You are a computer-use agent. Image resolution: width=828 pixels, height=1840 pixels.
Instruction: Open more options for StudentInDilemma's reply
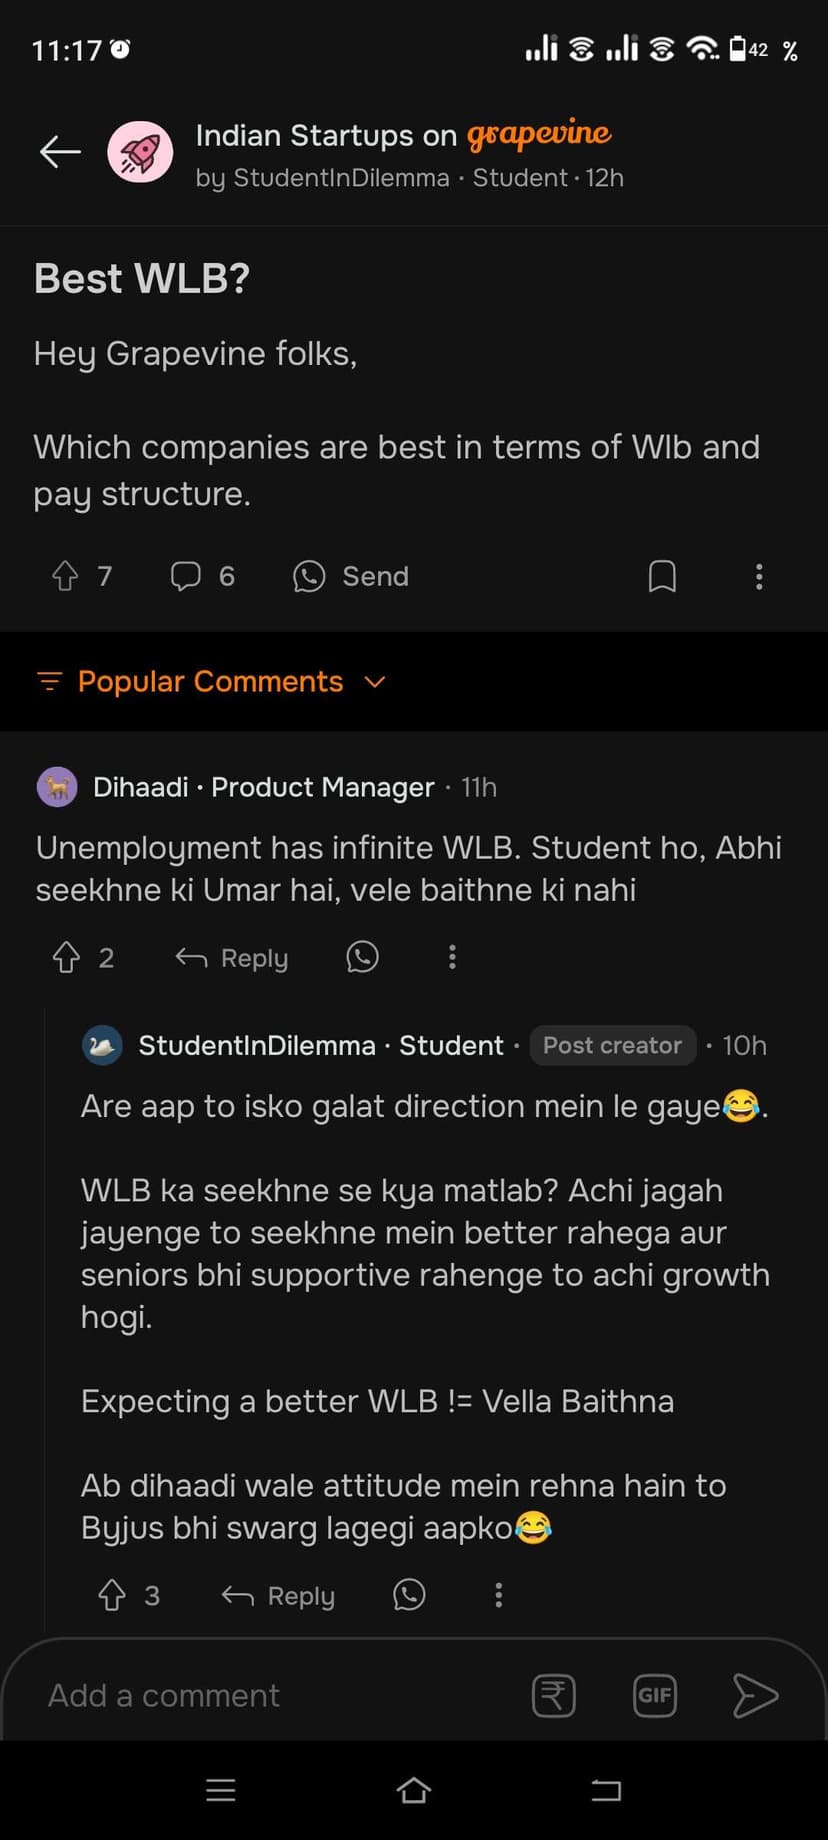click(x=498, y=1595)
